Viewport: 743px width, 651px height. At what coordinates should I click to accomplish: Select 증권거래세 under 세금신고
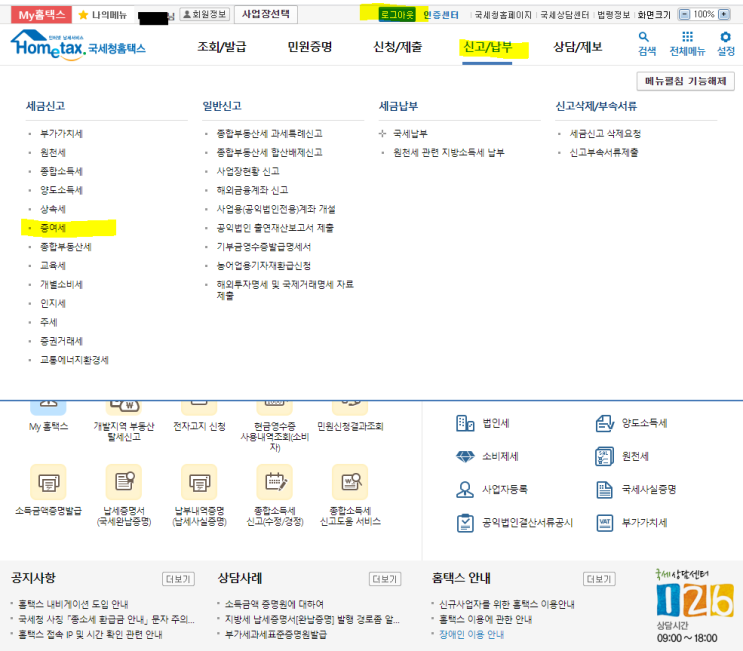[62, 341]
